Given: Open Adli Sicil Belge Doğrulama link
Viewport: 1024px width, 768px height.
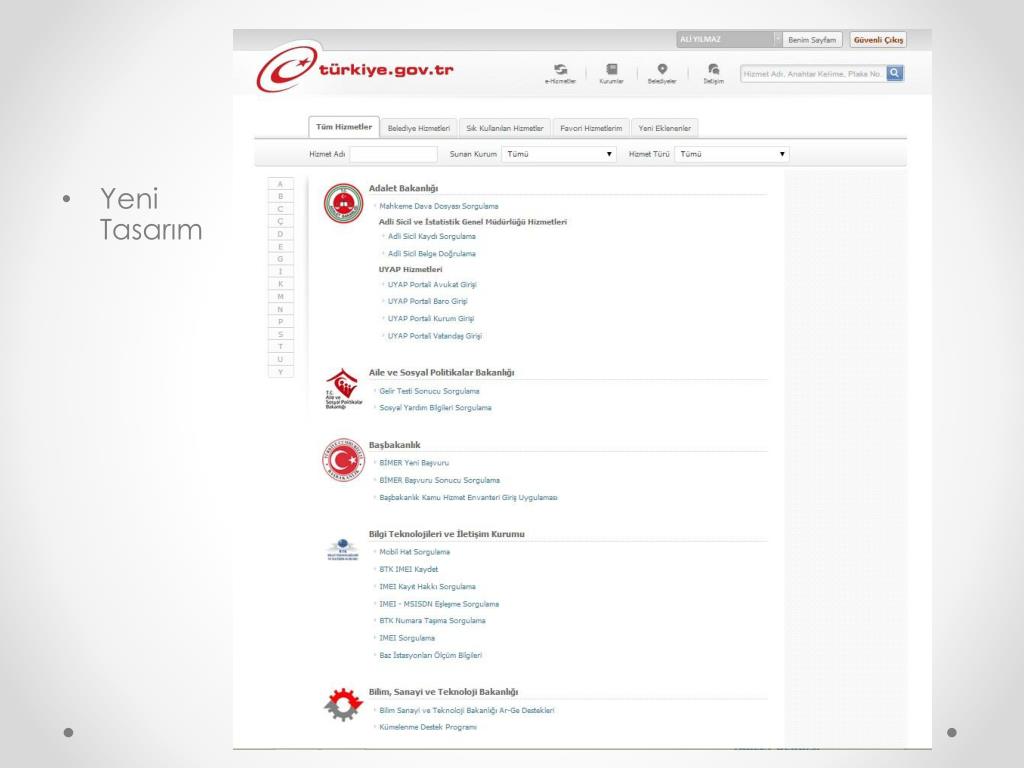Looking at the screenshot, I should click(432, 253).
